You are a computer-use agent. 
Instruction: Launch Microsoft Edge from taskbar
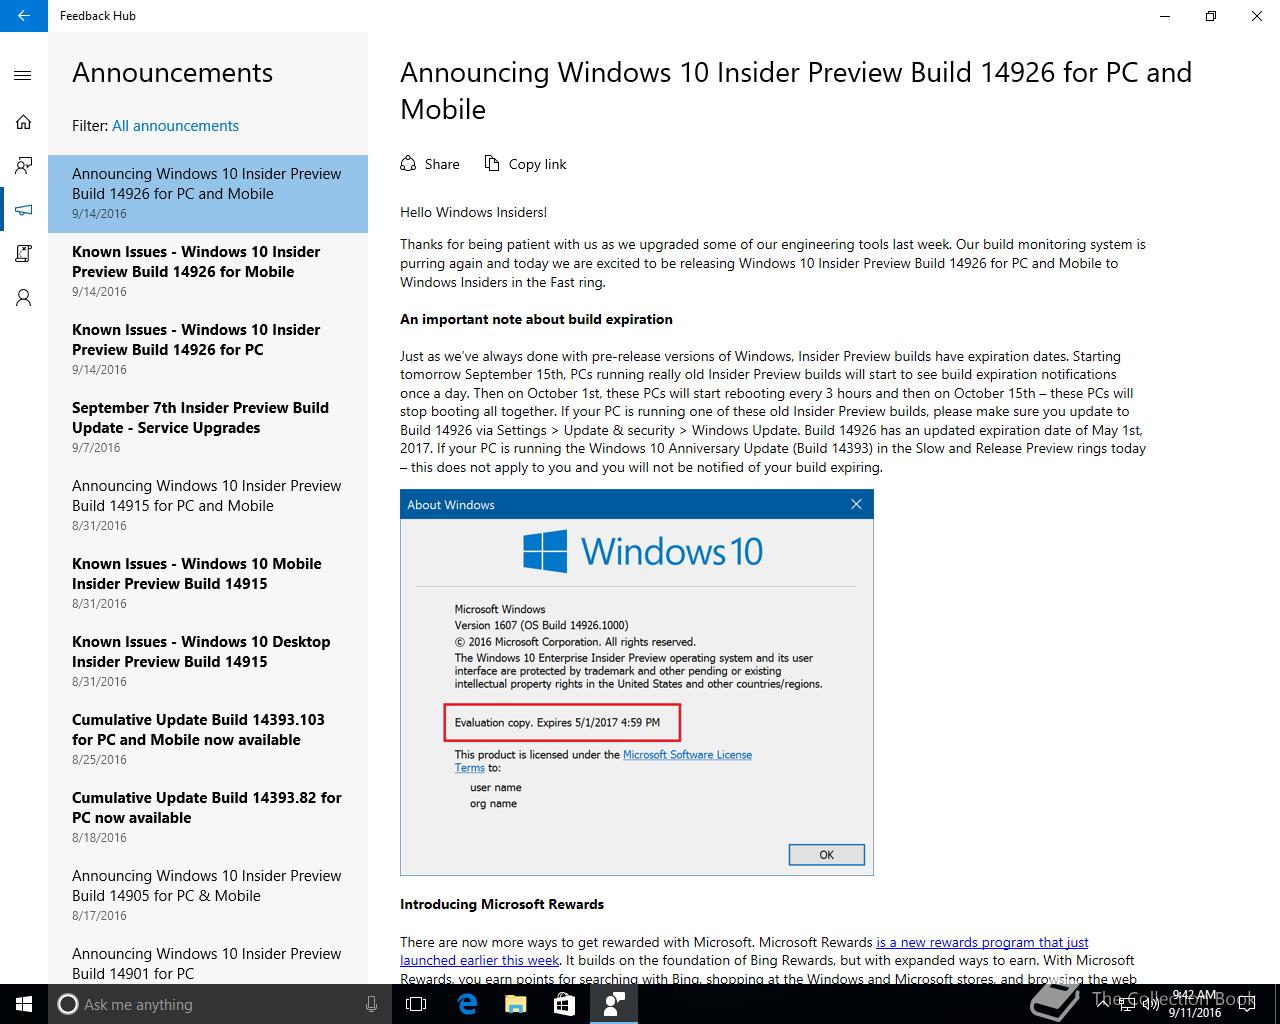pyautogui.click(x=467, y=1004)
